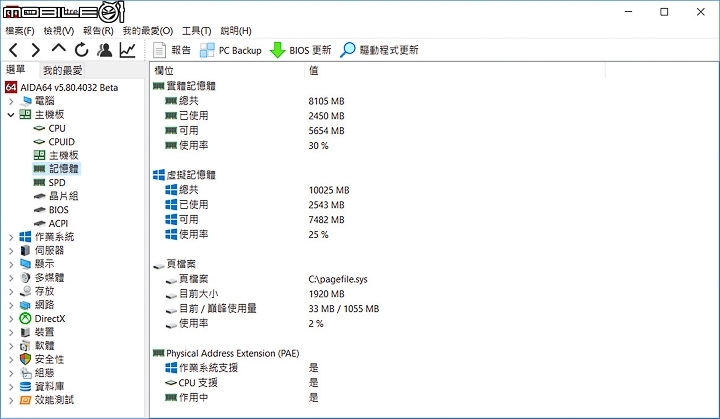Expand the 裝置 tree node
Viewport: 720px width, 419px height.
pos(11,332)
